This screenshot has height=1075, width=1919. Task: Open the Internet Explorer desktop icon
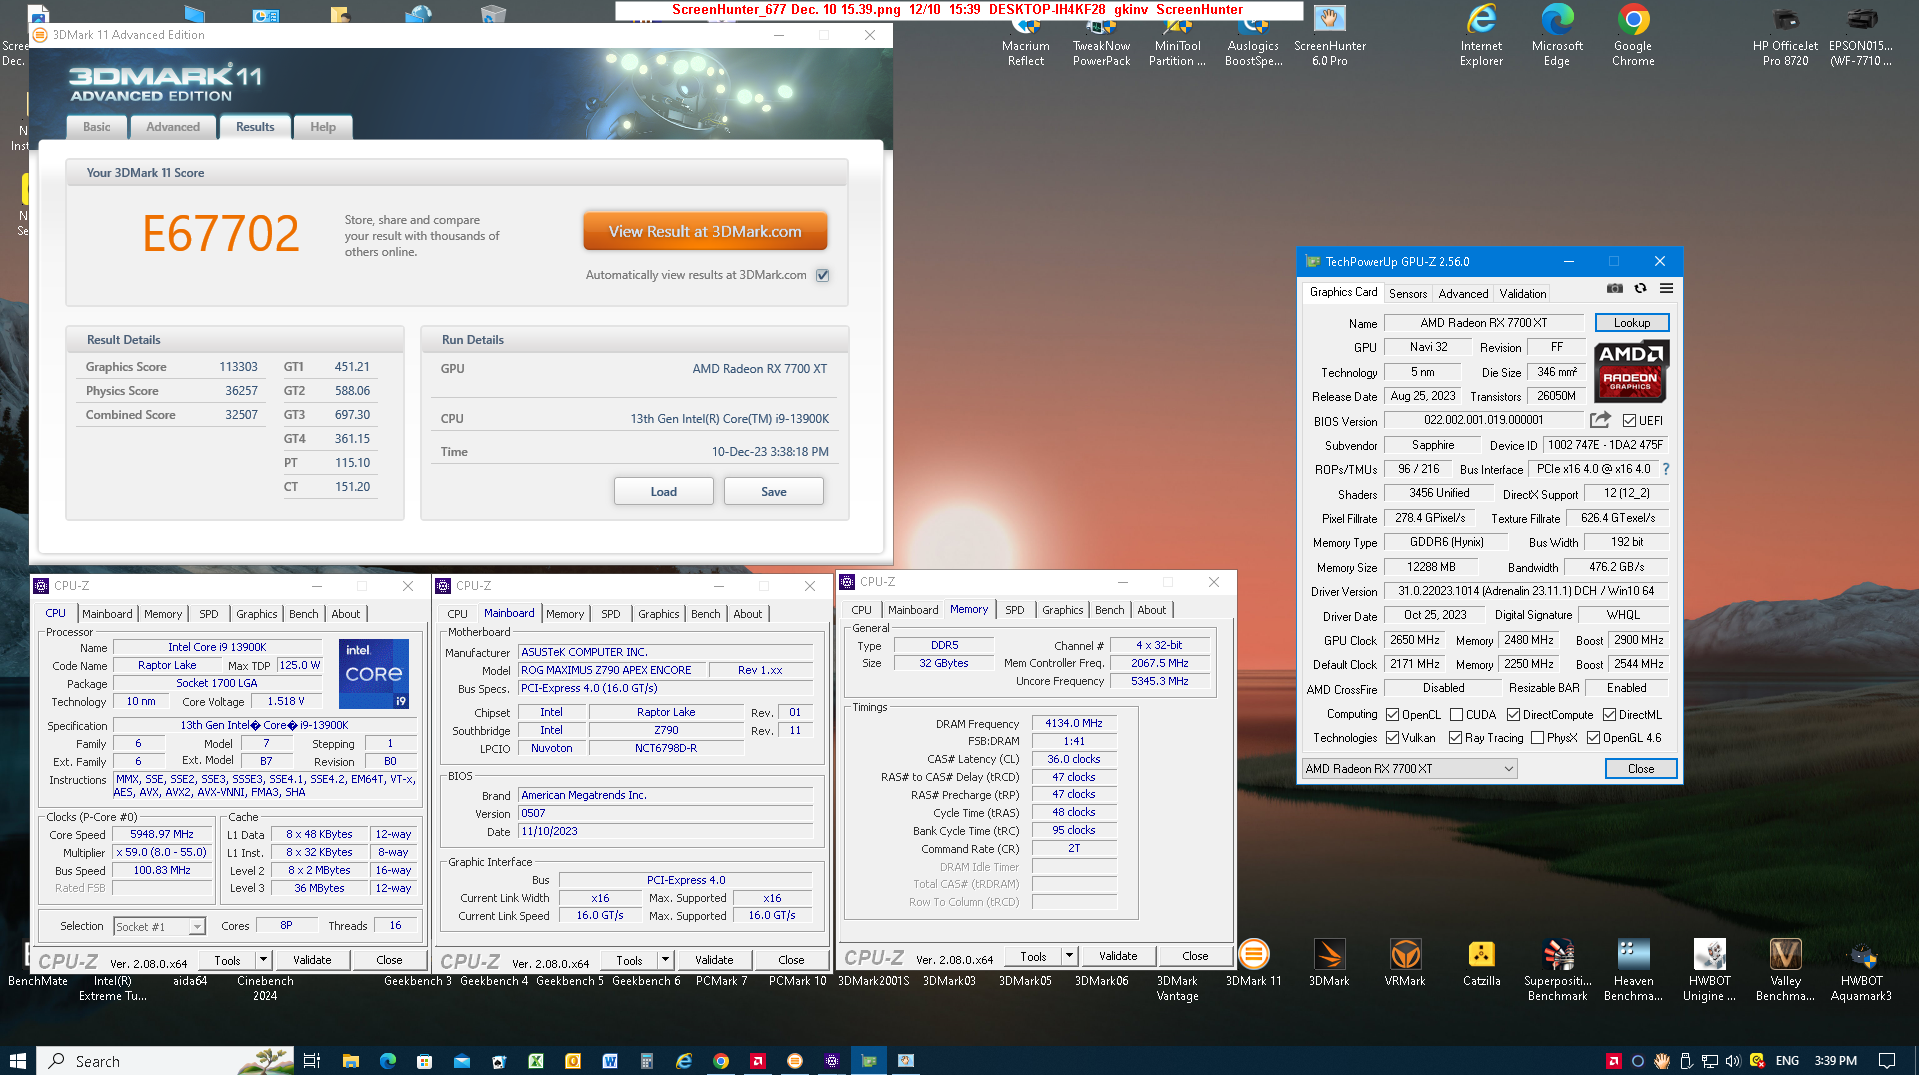click(x=1481, y=36)
